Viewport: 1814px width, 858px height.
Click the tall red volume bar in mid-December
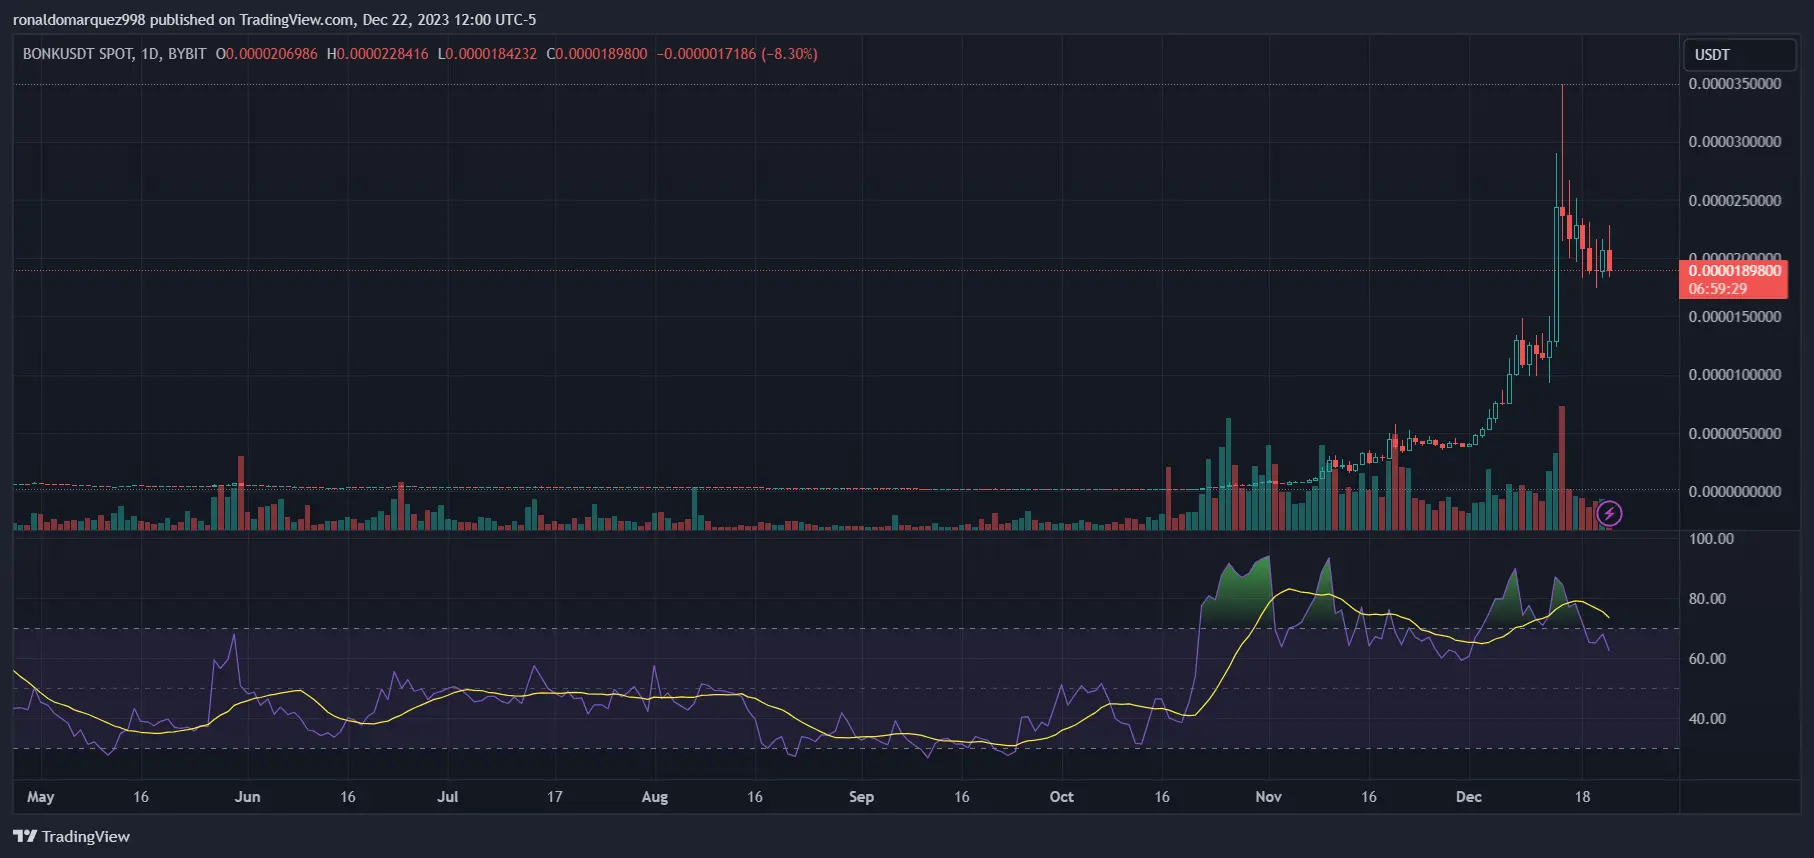tap(1562, 467)
